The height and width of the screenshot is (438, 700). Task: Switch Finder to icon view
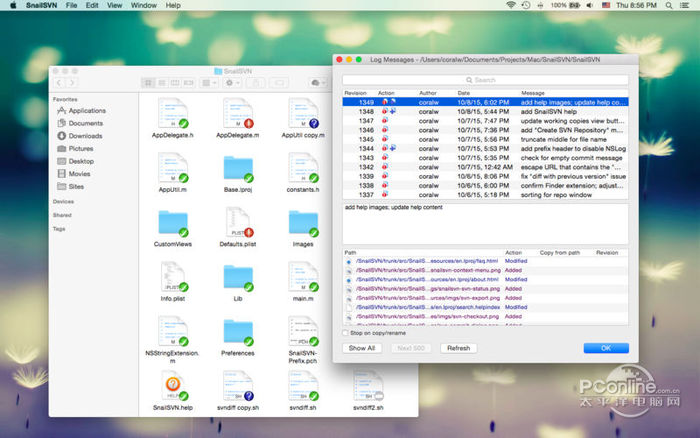click(148, 81)
